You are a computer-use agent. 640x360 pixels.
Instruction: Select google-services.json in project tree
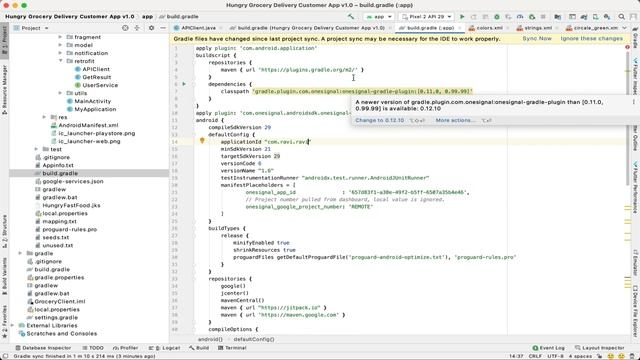[x=73, y=181]
